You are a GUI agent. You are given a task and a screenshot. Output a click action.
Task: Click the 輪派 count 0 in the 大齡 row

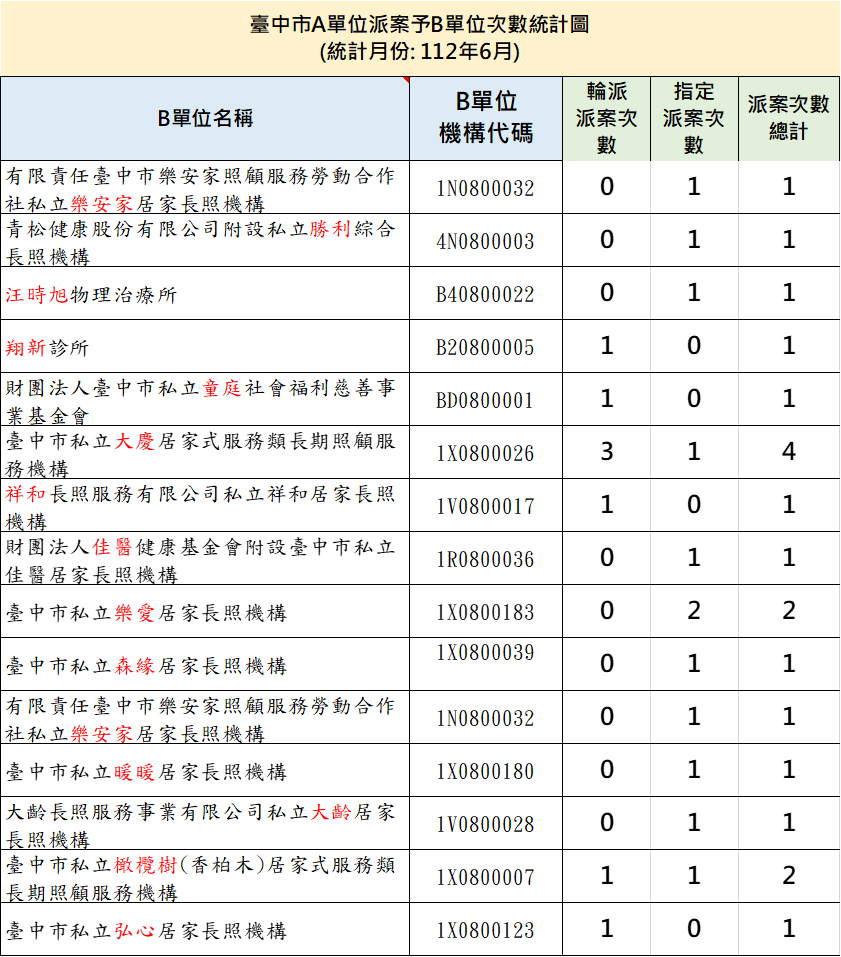[x=607, y=823]
